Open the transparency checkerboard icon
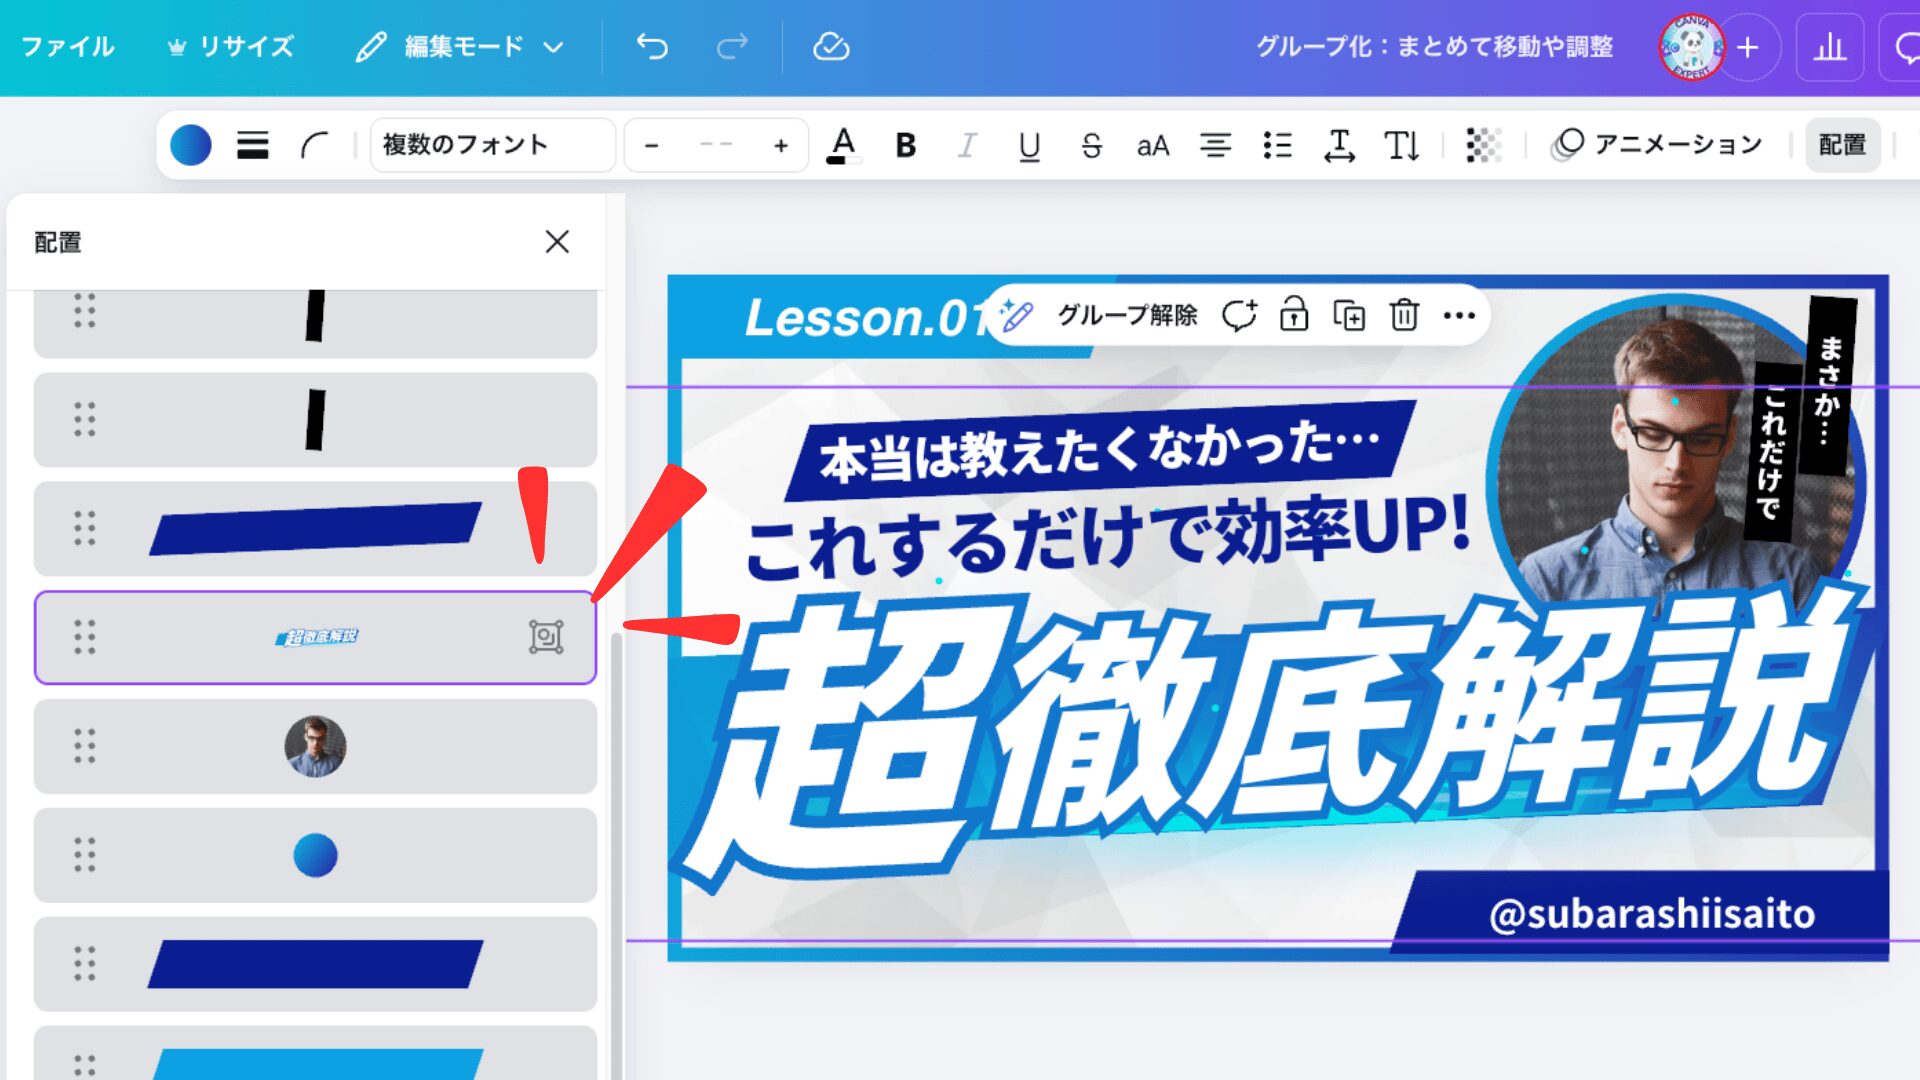The width and height of the screenshot is (1920, 1080). (1483, 145)
